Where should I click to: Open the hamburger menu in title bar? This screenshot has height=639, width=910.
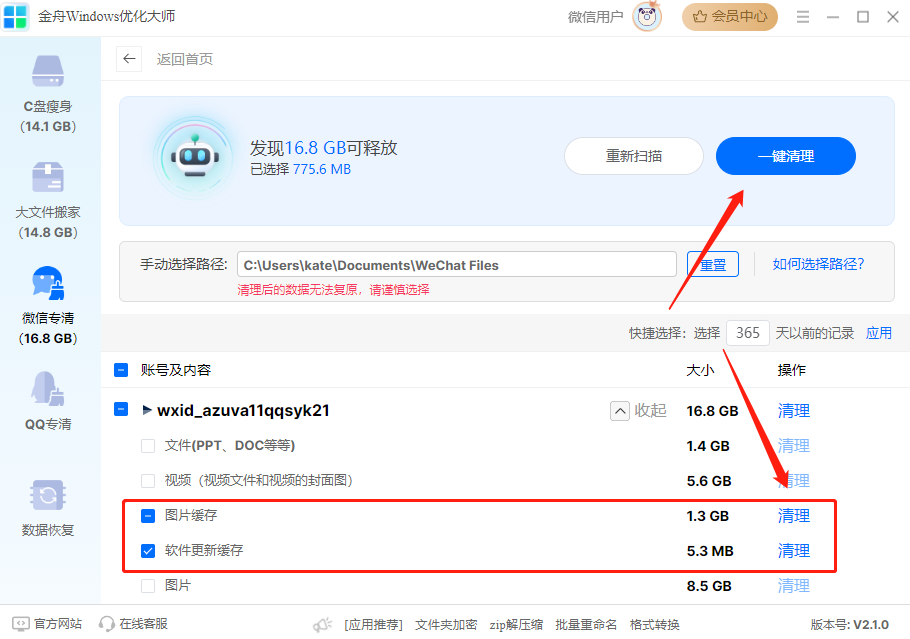[x=803, y=17]
